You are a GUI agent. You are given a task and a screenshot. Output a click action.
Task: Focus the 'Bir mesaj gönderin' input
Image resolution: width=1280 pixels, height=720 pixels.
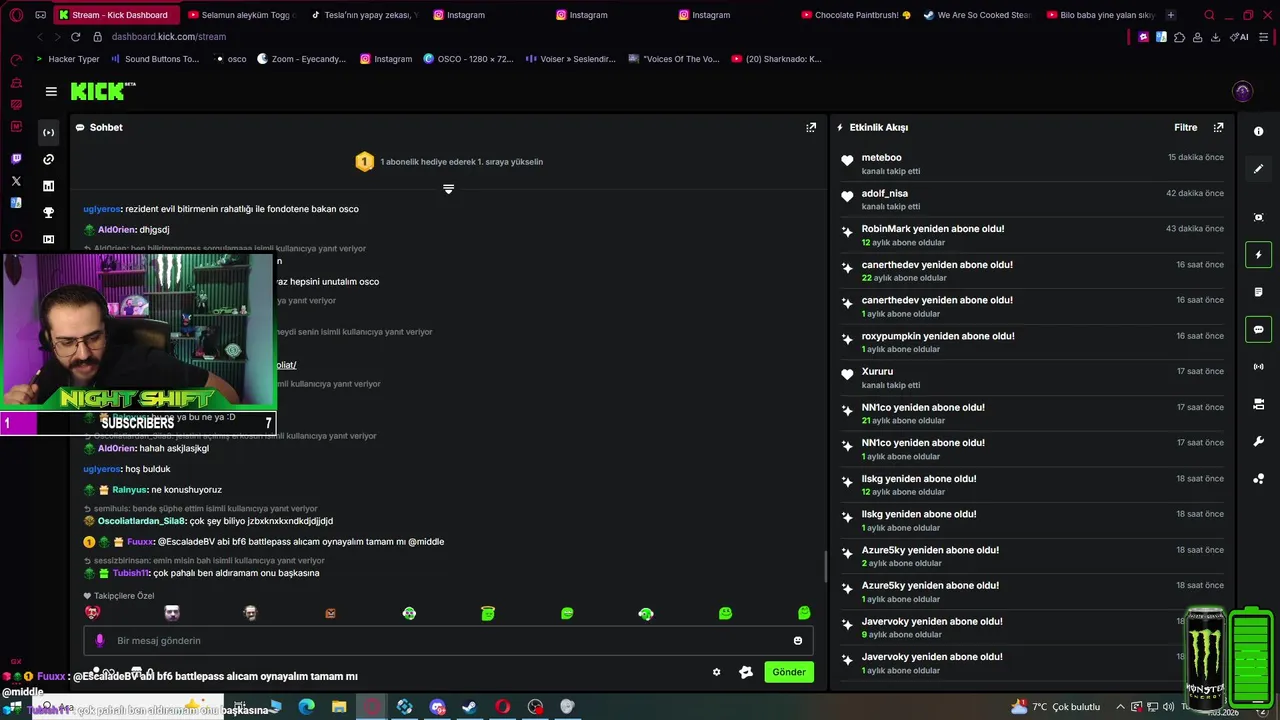(x=448, y=641)
